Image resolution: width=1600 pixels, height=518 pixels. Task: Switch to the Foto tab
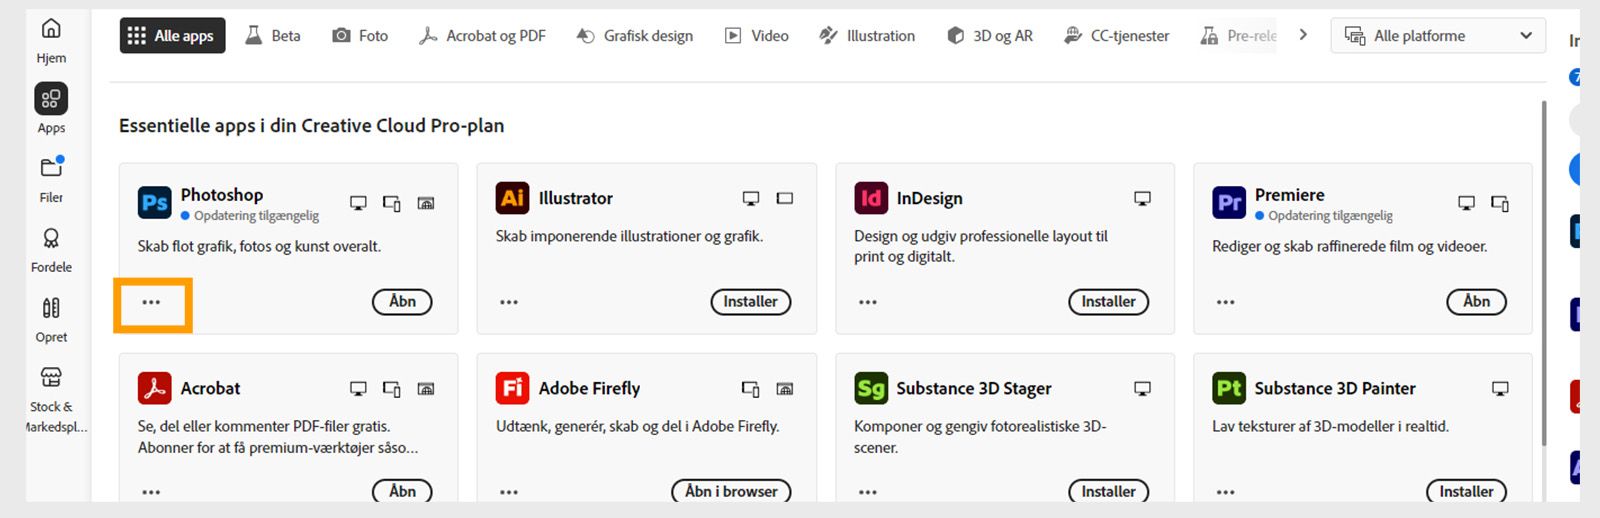pos(360,36)
